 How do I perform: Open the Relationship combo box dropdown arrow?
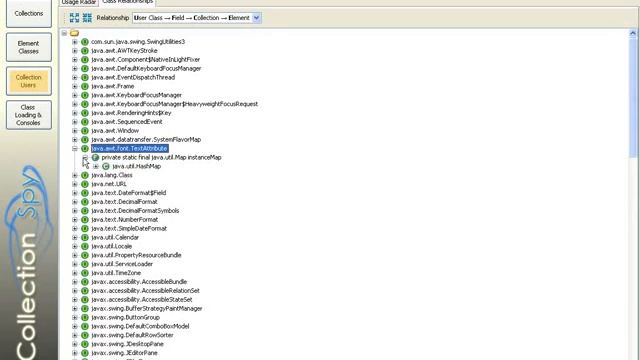256,18
